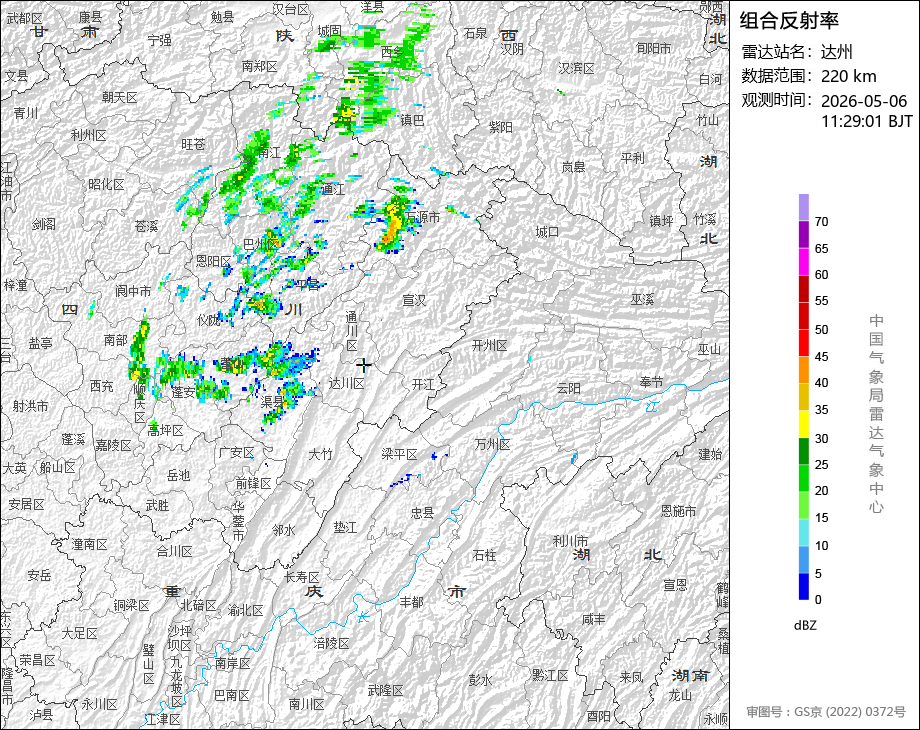Click the 长寿区 district label

pos(302,577)
